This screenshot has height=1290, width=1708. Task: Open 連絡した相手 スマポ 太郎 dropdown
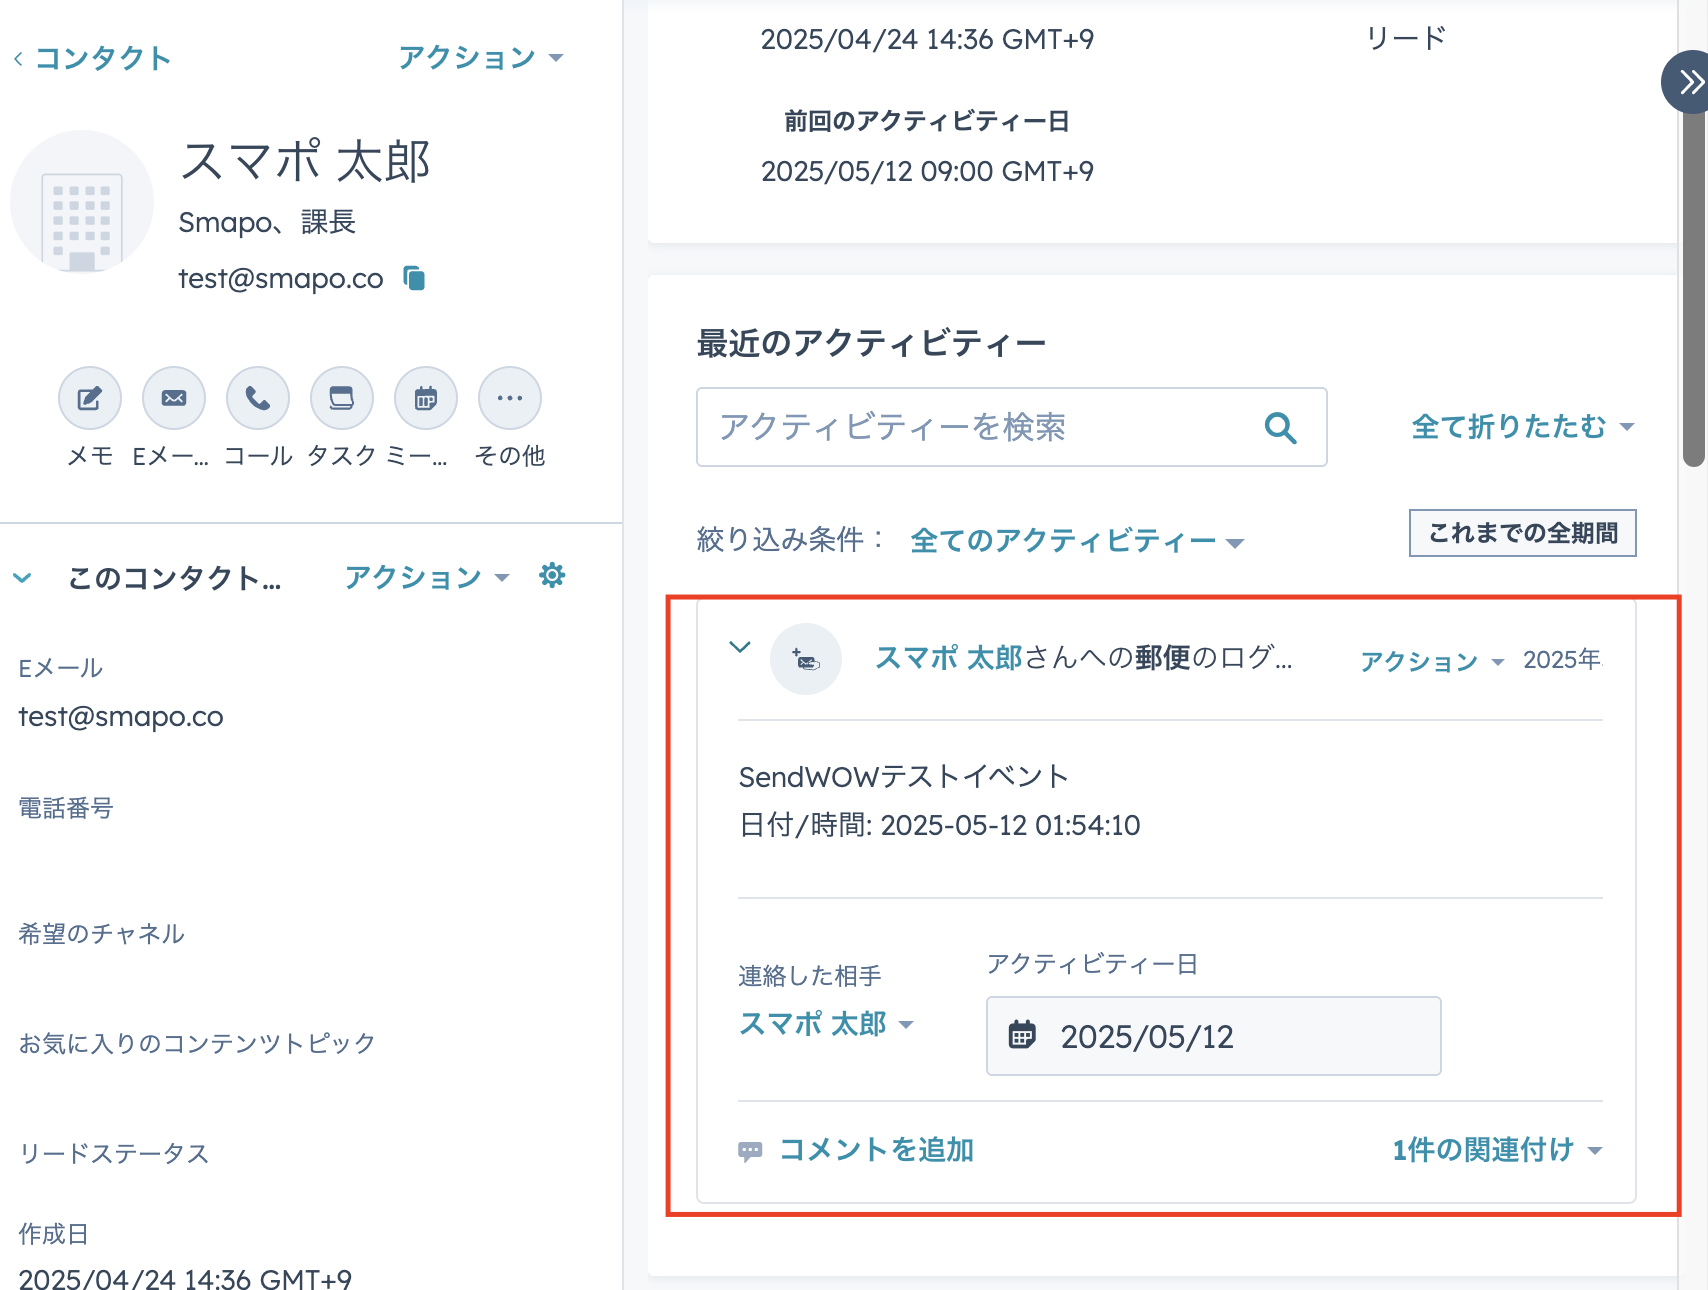click(826, 1024)
